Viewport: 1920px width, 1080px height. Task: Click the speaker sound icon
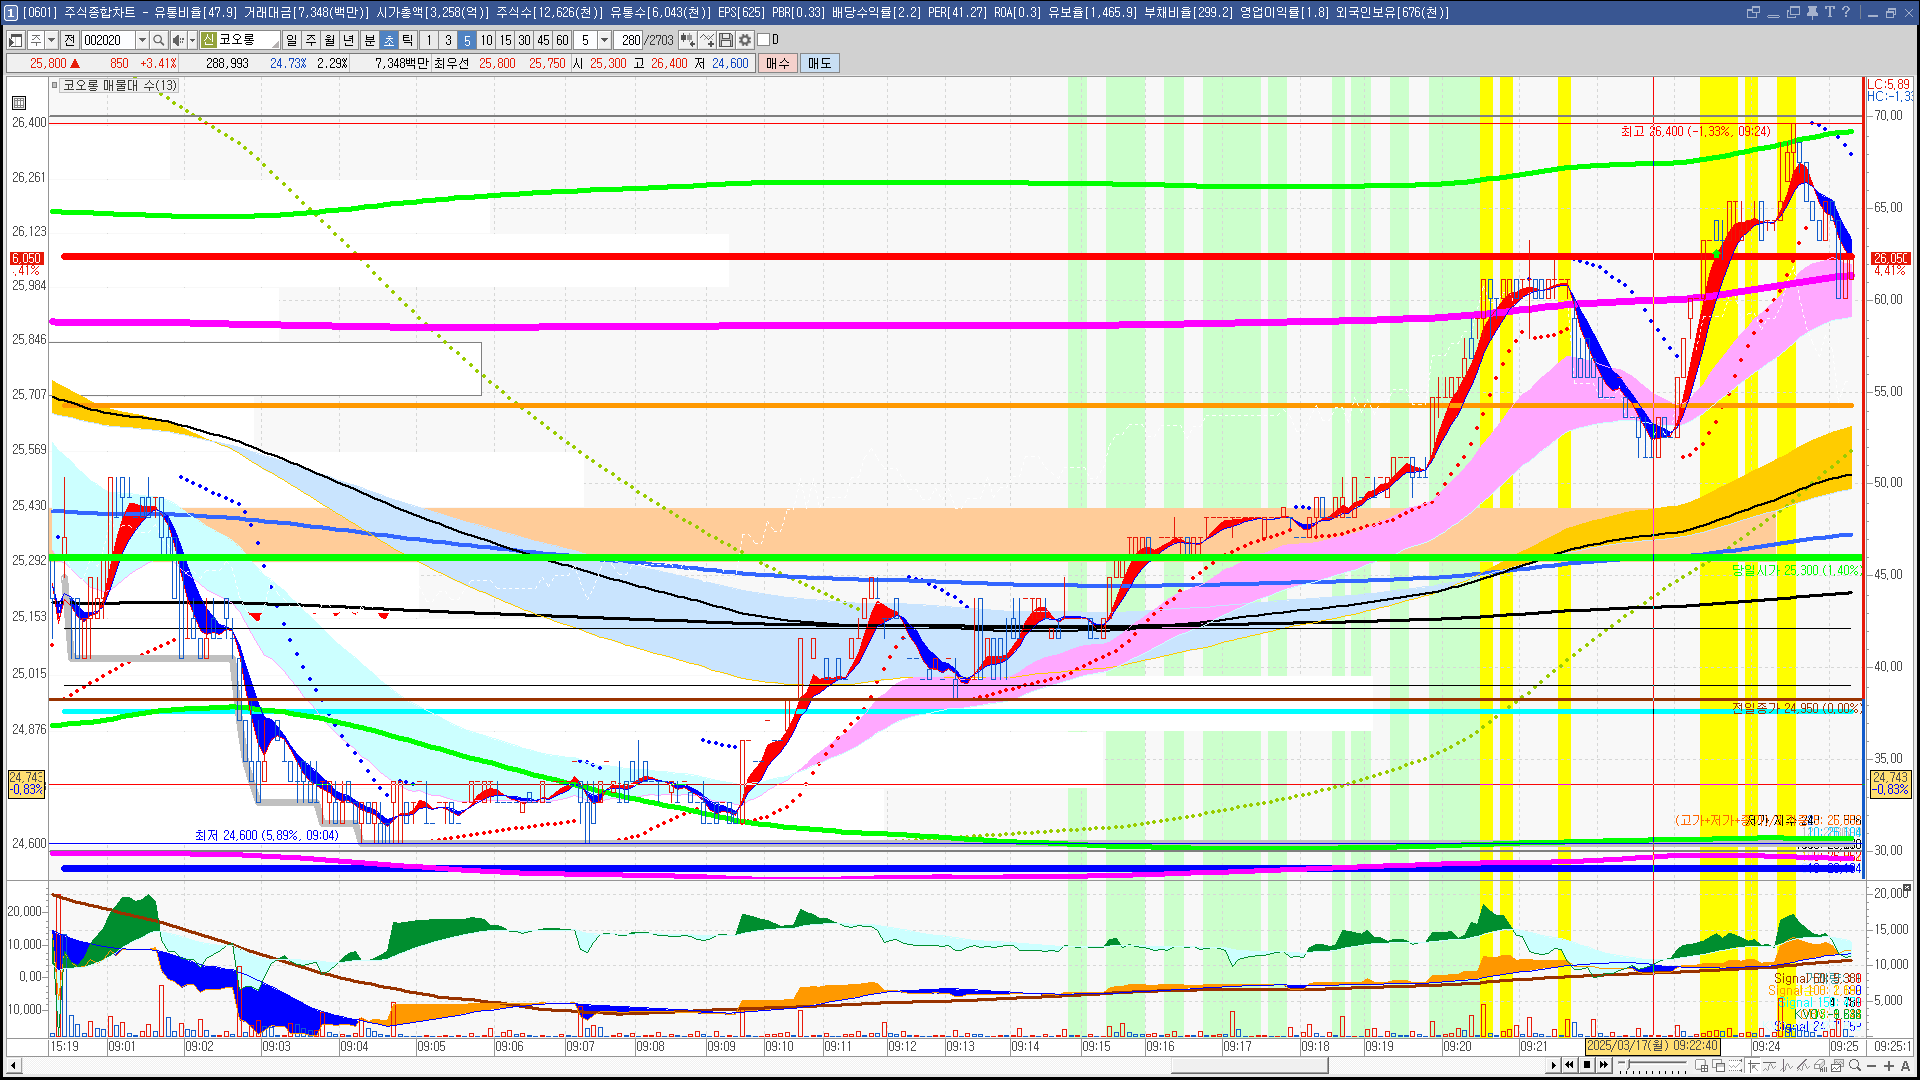point(177,40)
